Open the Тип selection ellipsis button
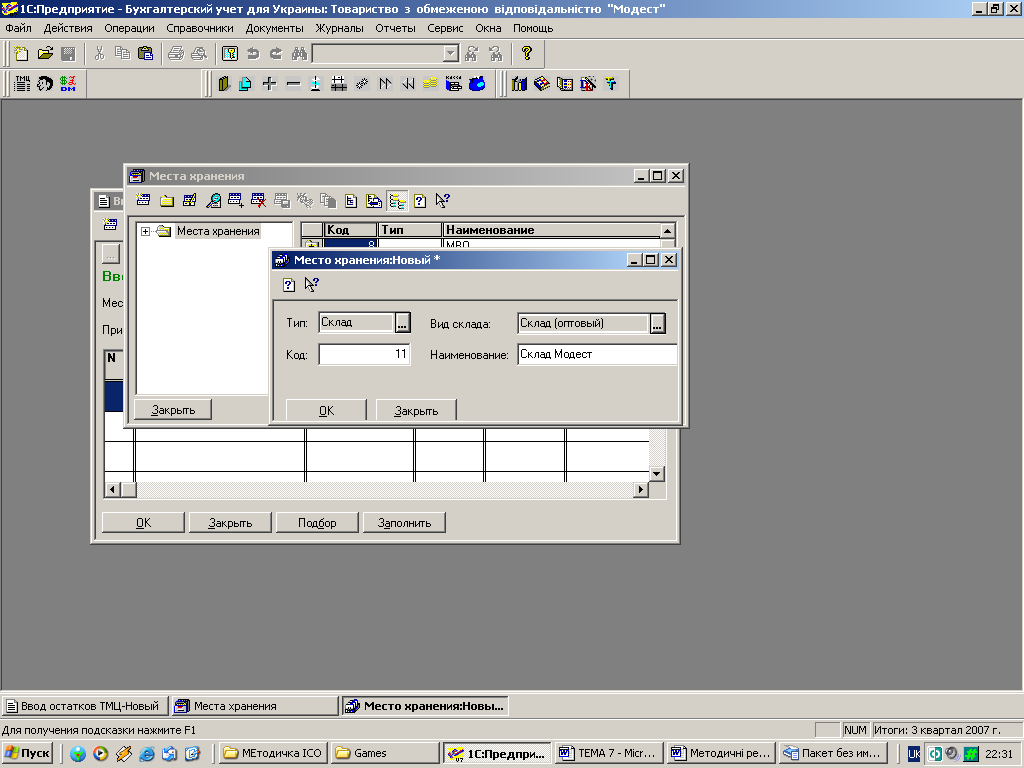The height and width of the screenshot is (768, 1024). tap(402, 323)
